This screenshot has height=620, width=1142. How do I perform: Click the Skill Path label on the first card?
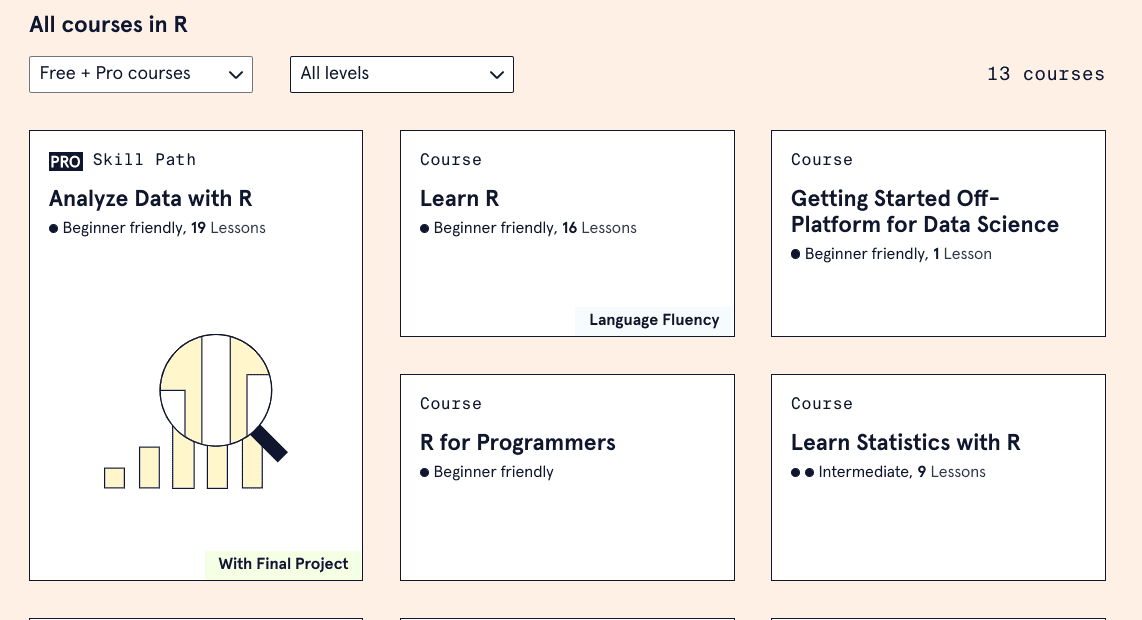click(x=144, y=160)
